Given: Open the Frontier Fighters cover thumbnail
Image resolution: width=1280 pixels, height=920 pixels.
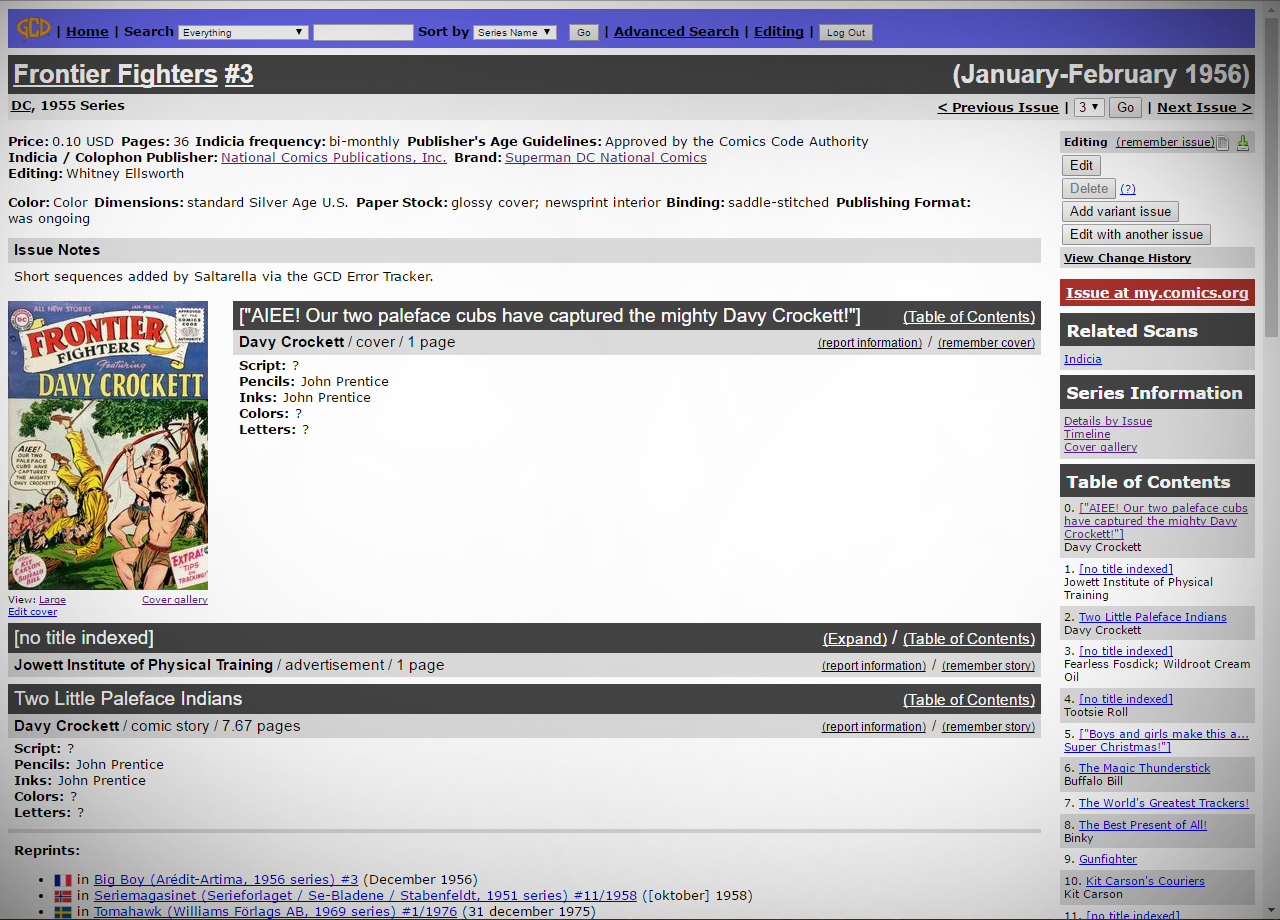Looking at the screenshot, I should coord(108,446).
